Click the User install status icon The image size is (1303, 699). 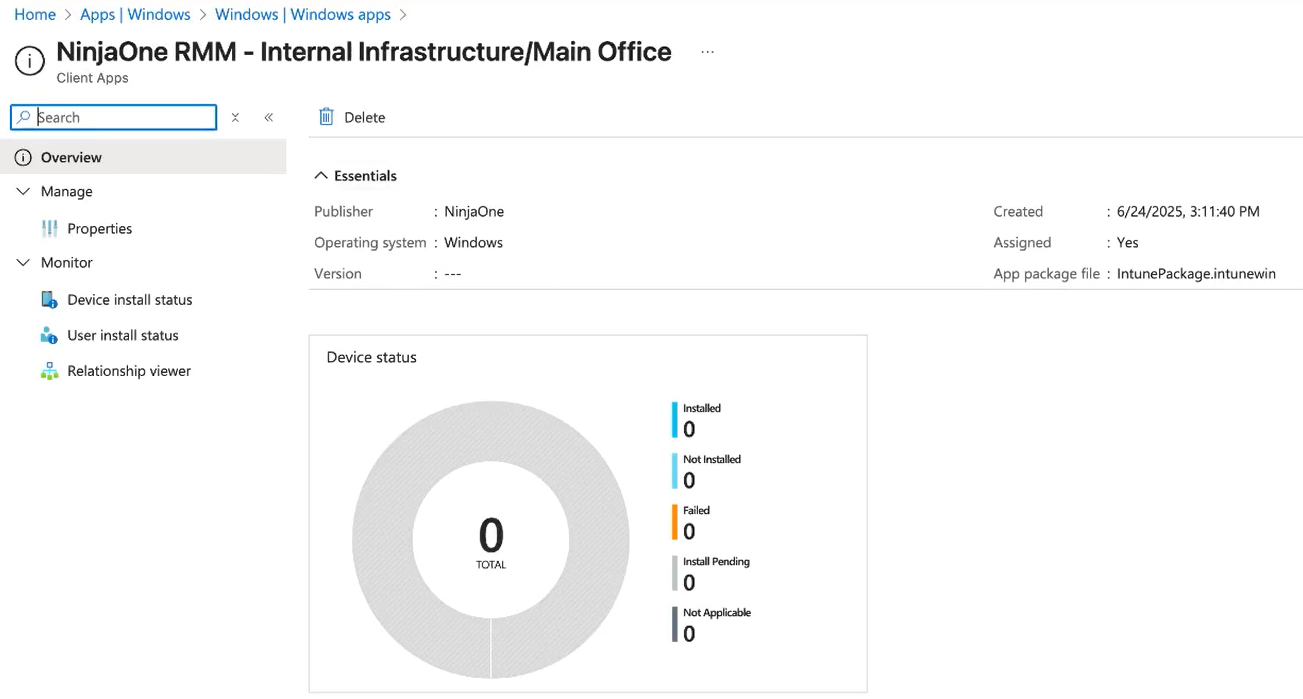click(49, 336)
